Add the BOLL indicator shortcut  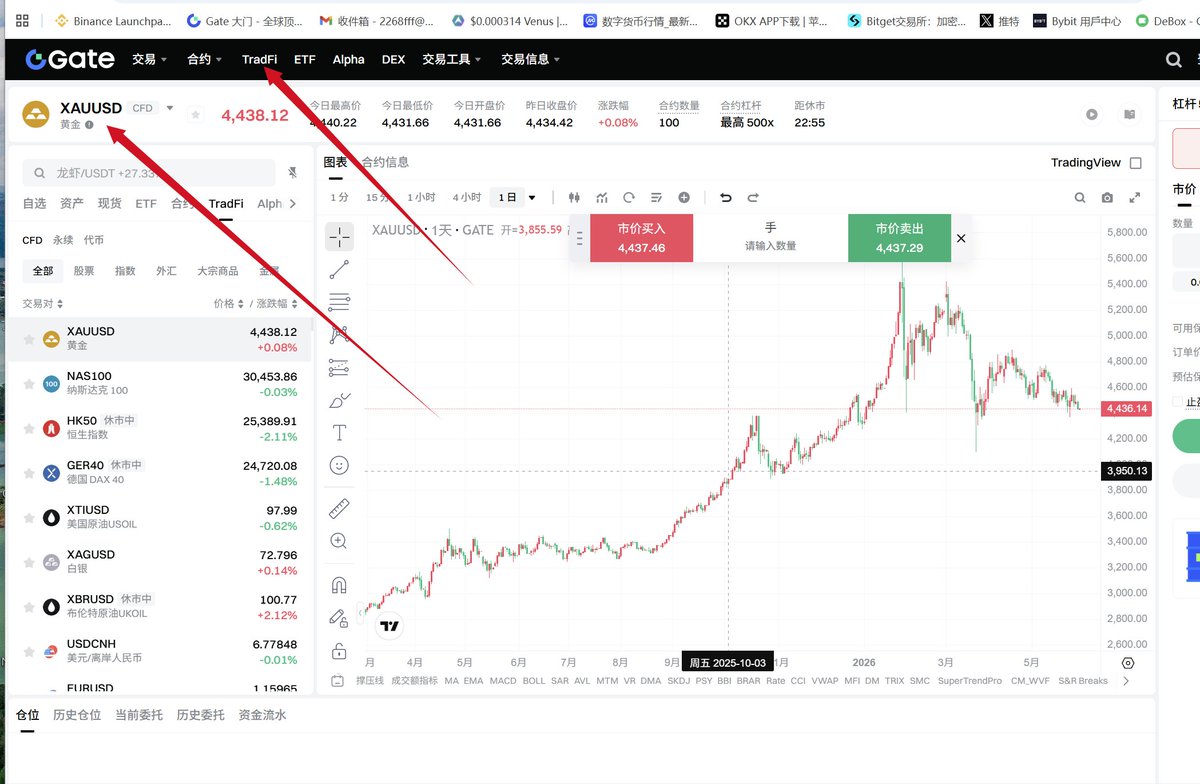pos(535,681)
